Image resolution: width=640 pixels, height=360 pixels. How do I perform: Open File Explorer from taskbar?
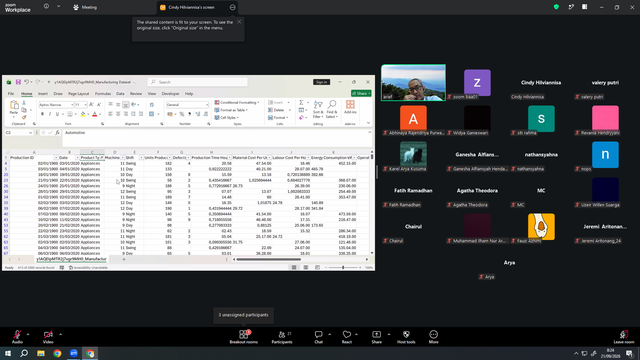coord(41,353)
